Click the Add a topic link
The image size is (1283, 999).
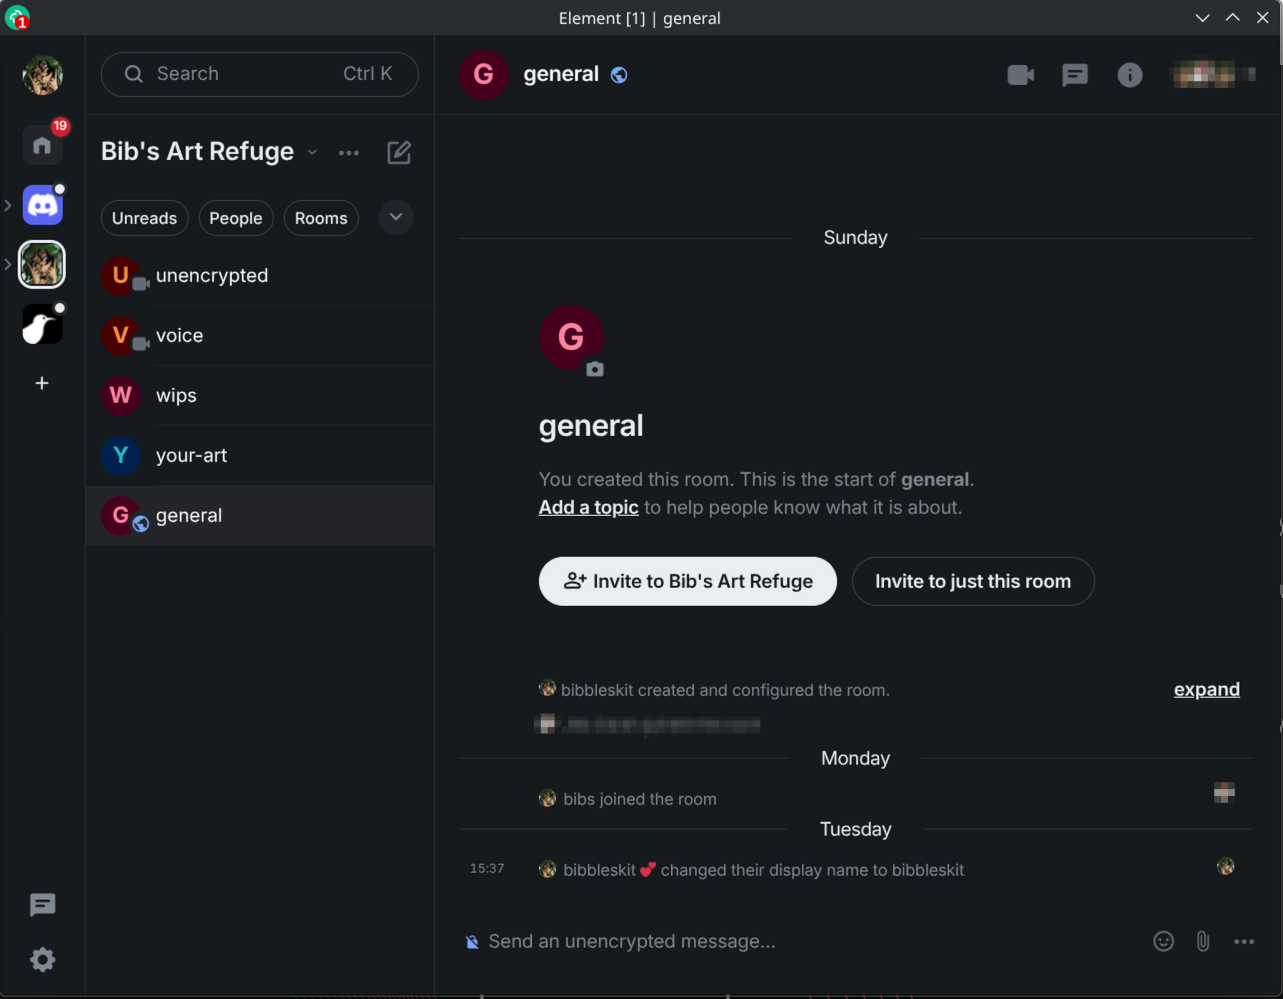coord(588,507)
